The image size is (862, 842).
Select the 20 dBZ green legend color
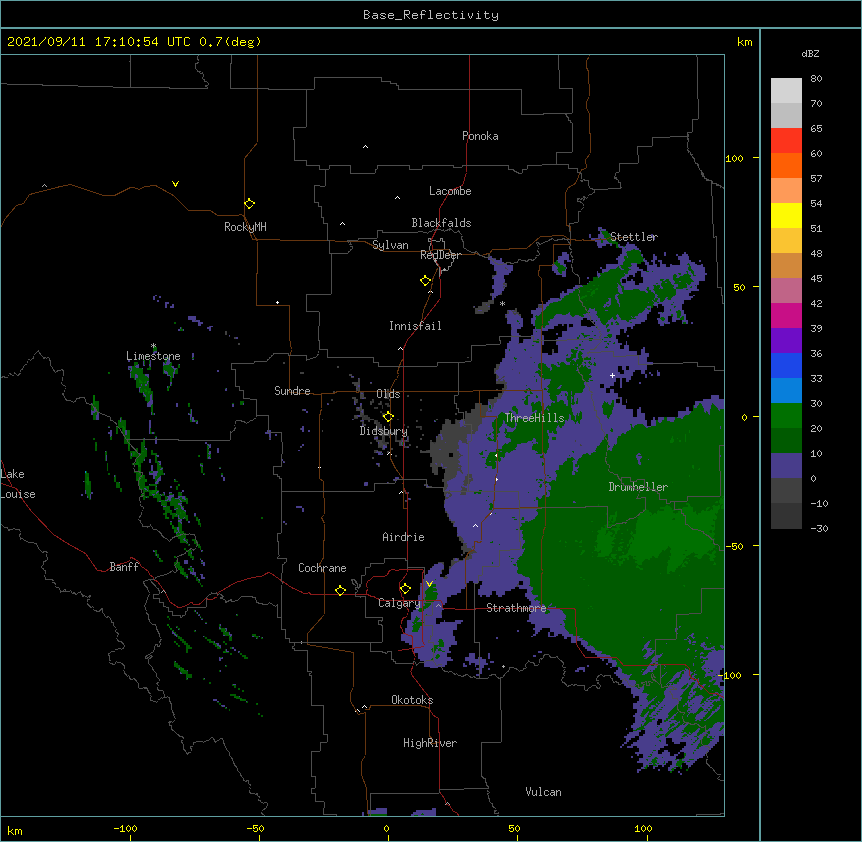[786, 440]
